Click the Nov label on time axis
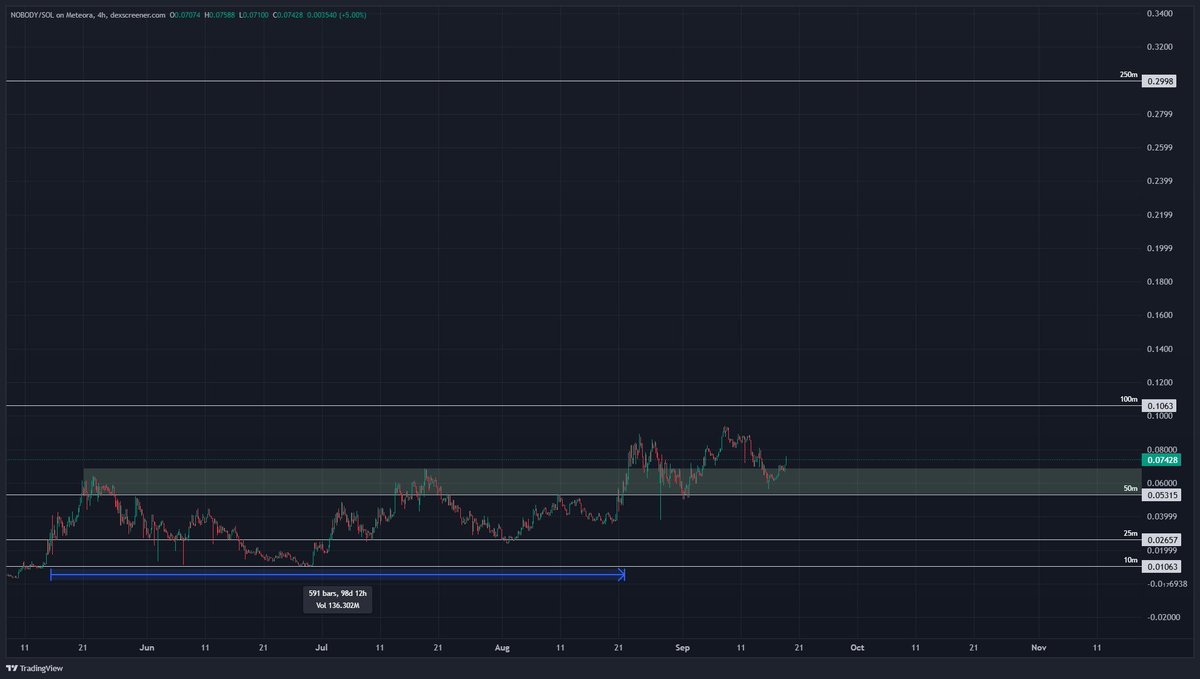The height and width of the screenshot is (679, 1200). coord(1039,648)
